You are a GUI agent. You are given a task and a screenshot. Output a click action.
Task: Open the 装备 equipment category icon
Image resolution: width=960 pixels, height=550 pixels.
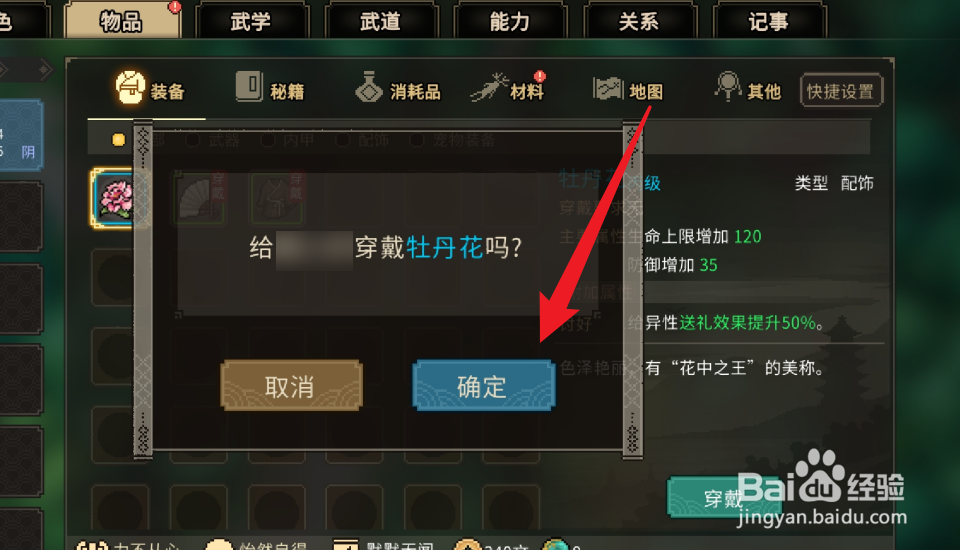(130, 87)
